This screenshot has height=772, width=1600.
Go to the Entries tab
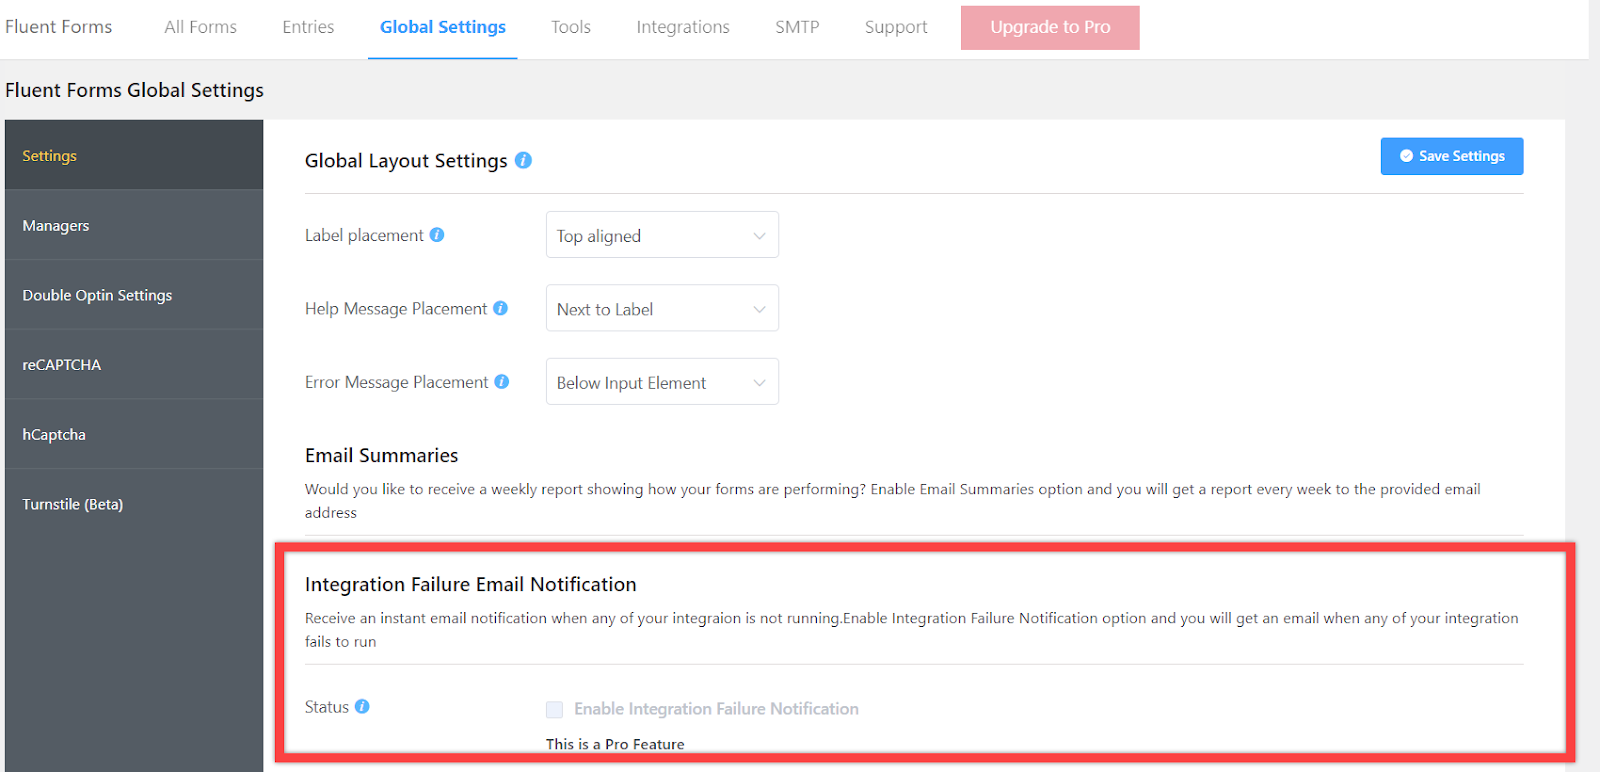point(308,27)
